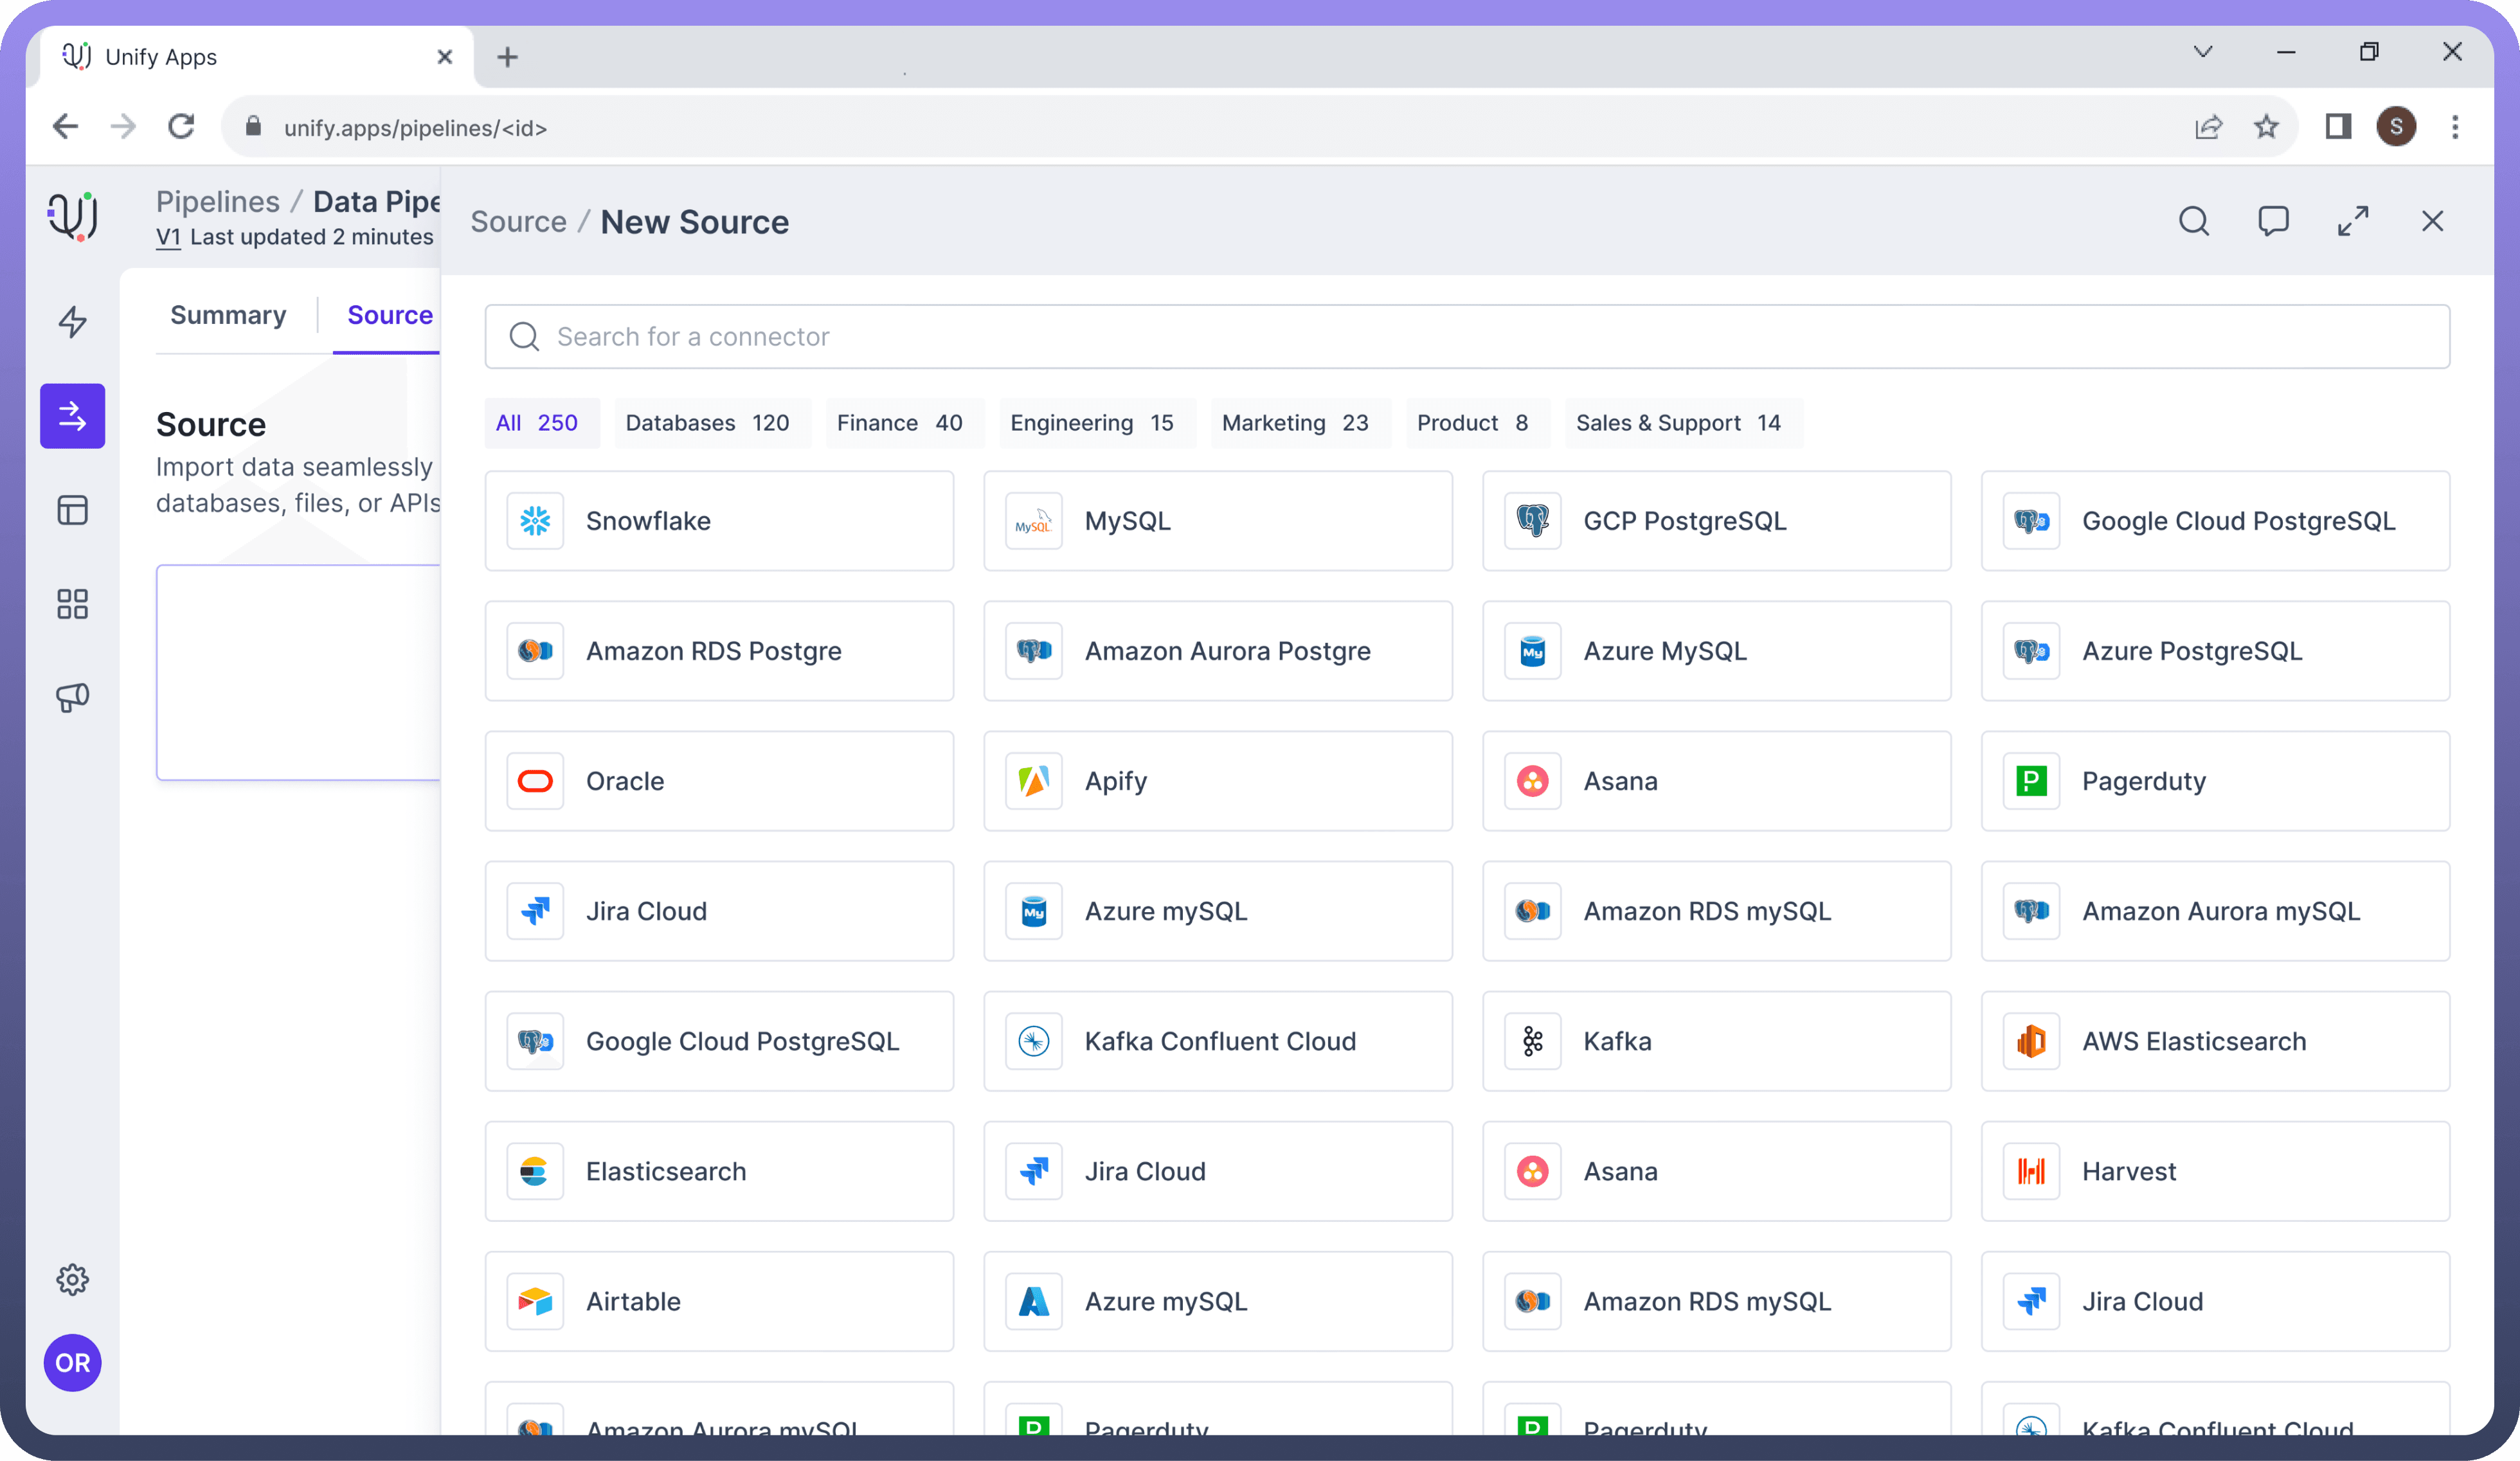Select the Snowflake connector
The height and width of the screenshot is (1461, 2520).
(x=719, y=520)
